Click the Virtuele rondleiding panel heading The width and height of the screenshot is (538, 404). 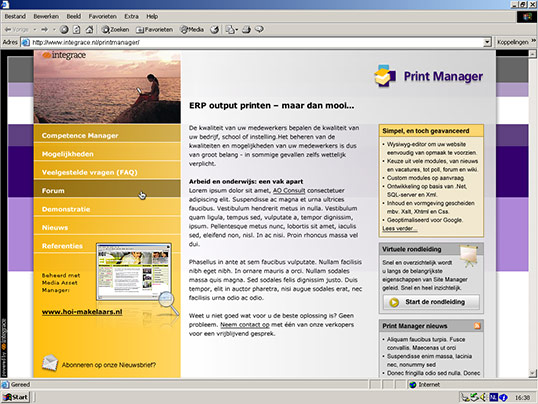(412, 249)
